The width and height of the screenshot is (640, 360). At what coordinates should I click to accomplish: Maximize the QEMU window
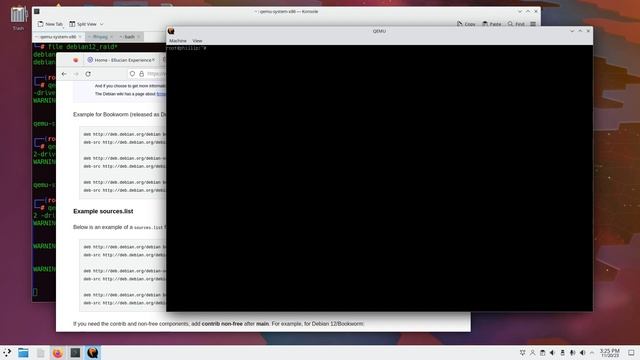(x=580, y=31)
